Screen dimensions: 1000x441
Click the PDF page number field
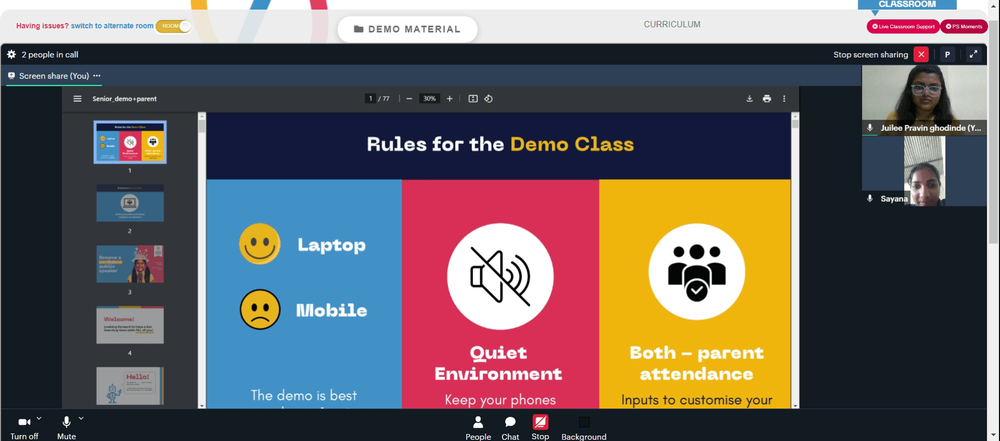click(370, 98)
